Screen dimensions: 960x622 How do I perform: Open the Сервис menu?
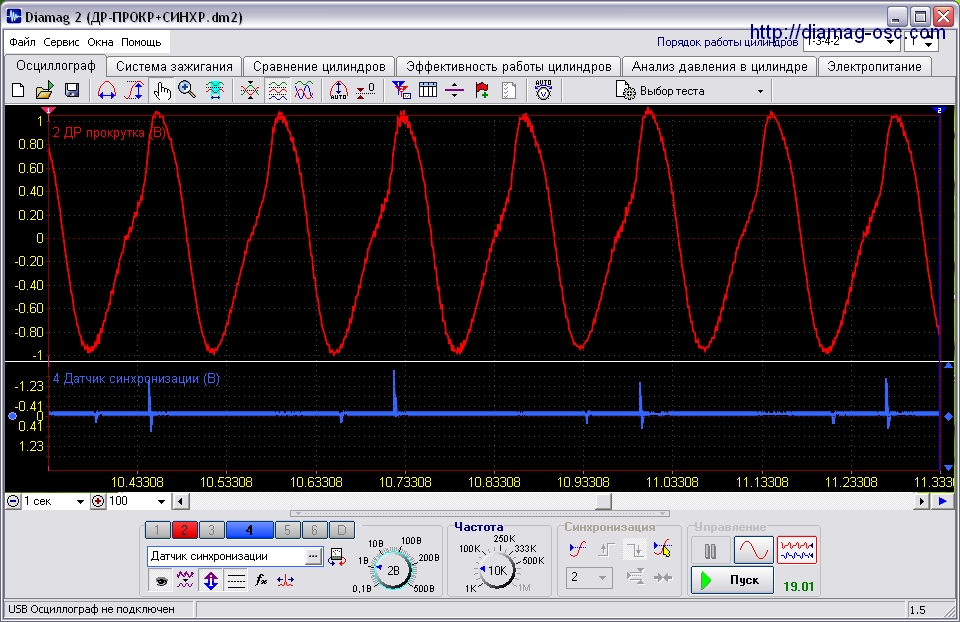[61, 42]
